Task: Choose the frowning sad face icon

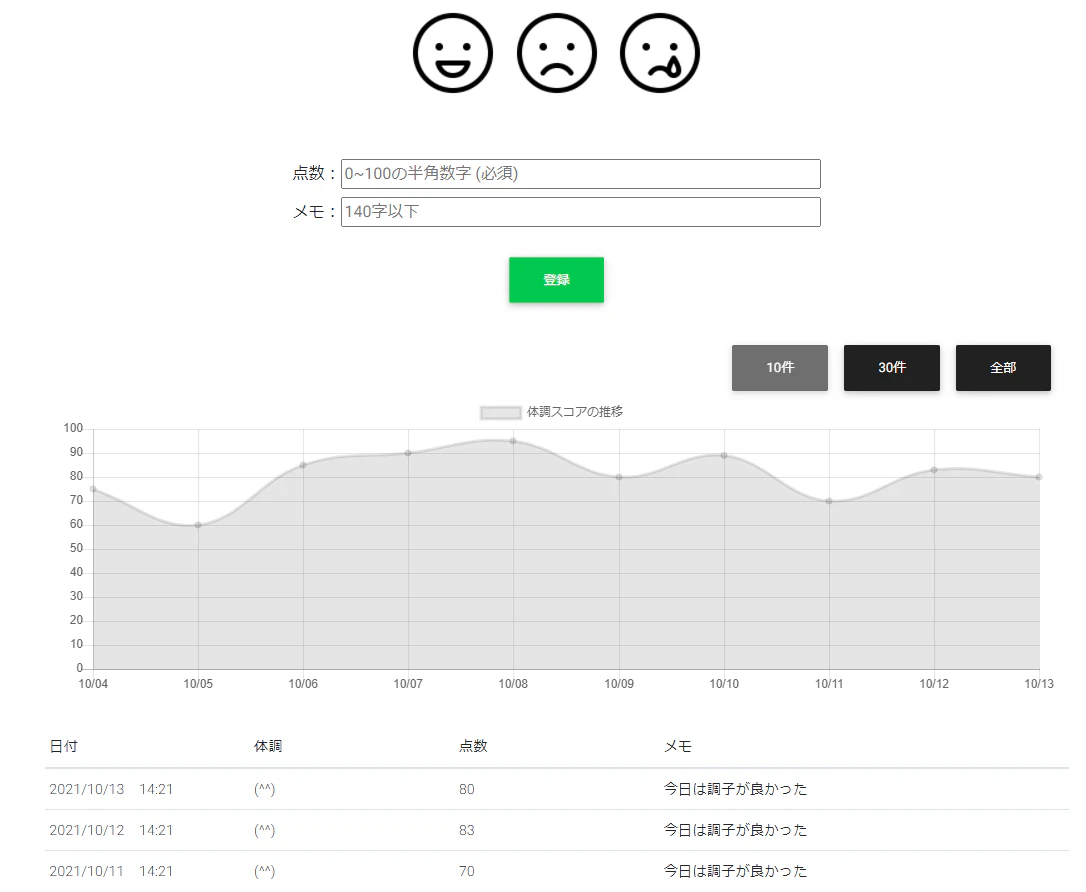Action: (557, 53)
